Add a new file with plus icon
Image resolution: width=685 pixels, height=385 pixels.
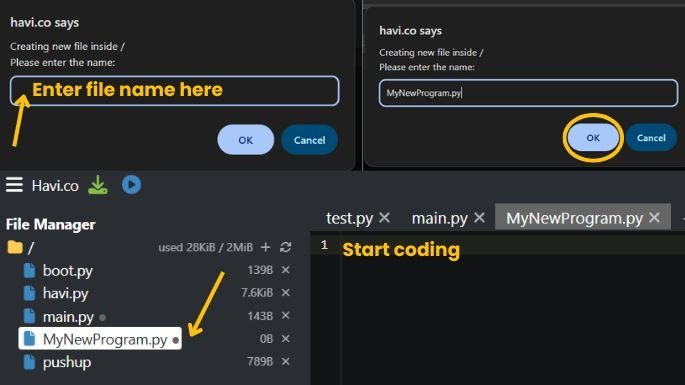coord(265,247)
